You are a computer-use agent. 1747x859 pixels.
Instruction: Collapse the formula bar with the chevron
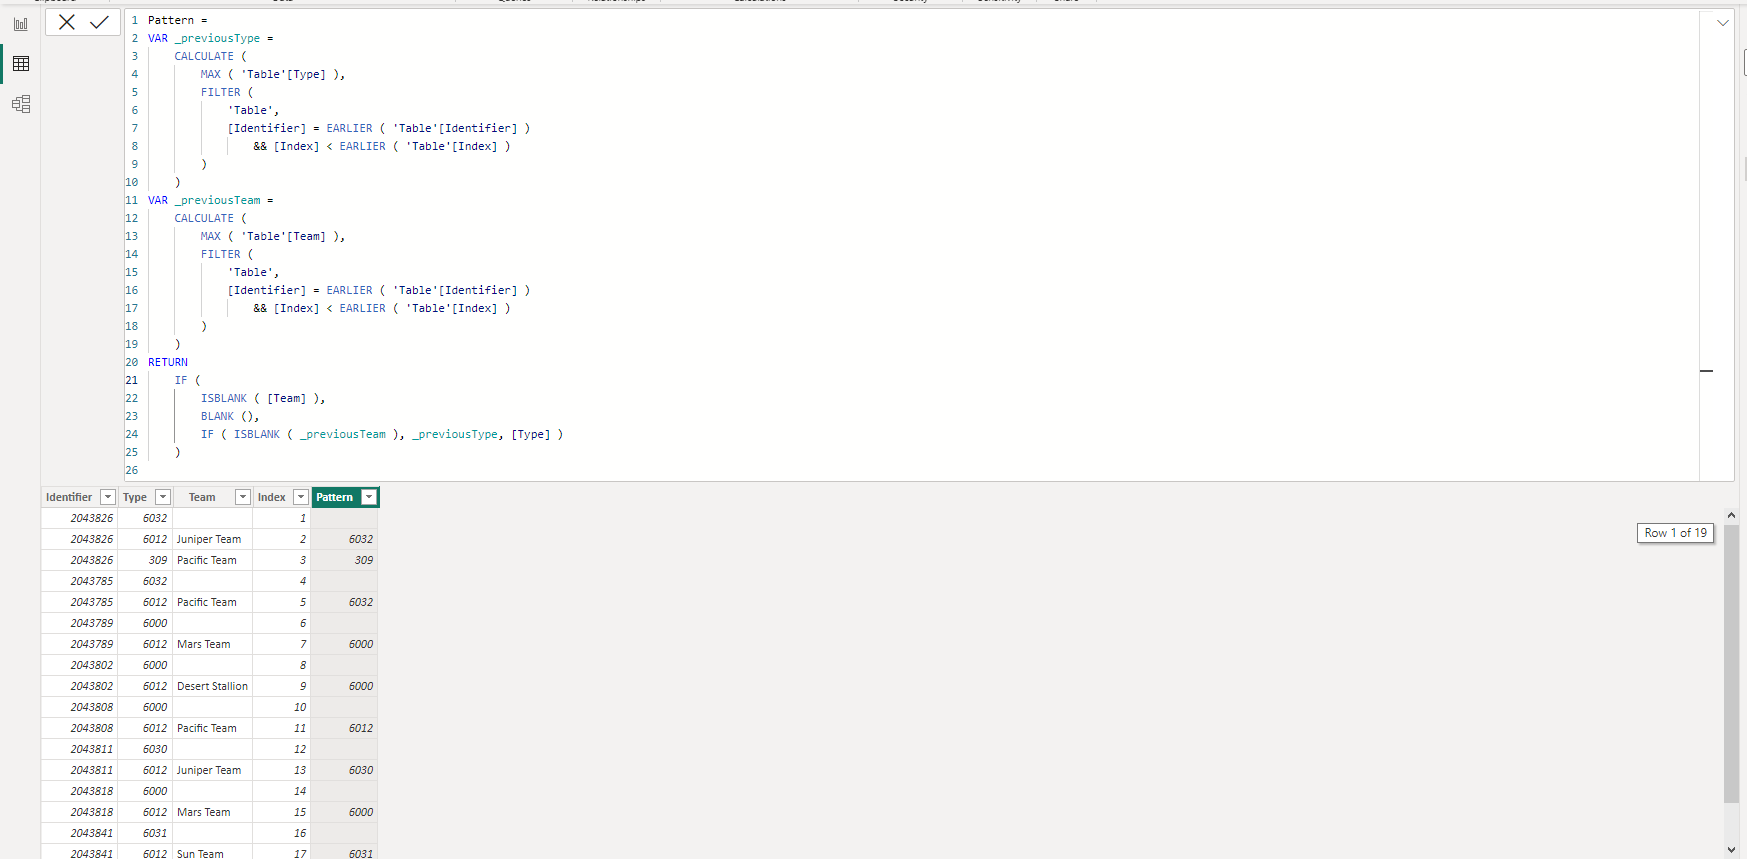(1723, 23)
